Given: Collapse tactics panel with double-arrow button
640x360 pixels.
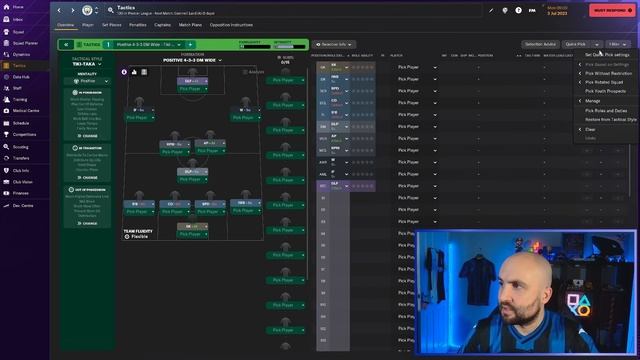Looking at the screenshot, I should (x=66, y=44).
